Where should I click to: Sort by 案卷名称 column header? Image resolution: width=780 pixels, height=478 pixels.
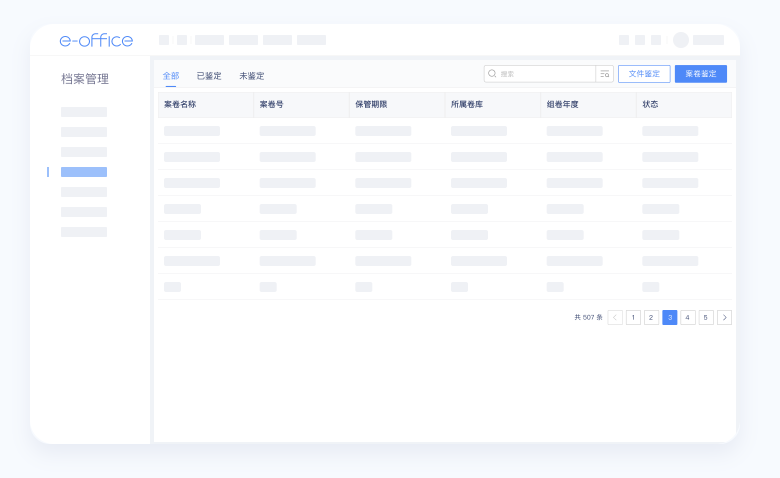click(x=180, y=104)
